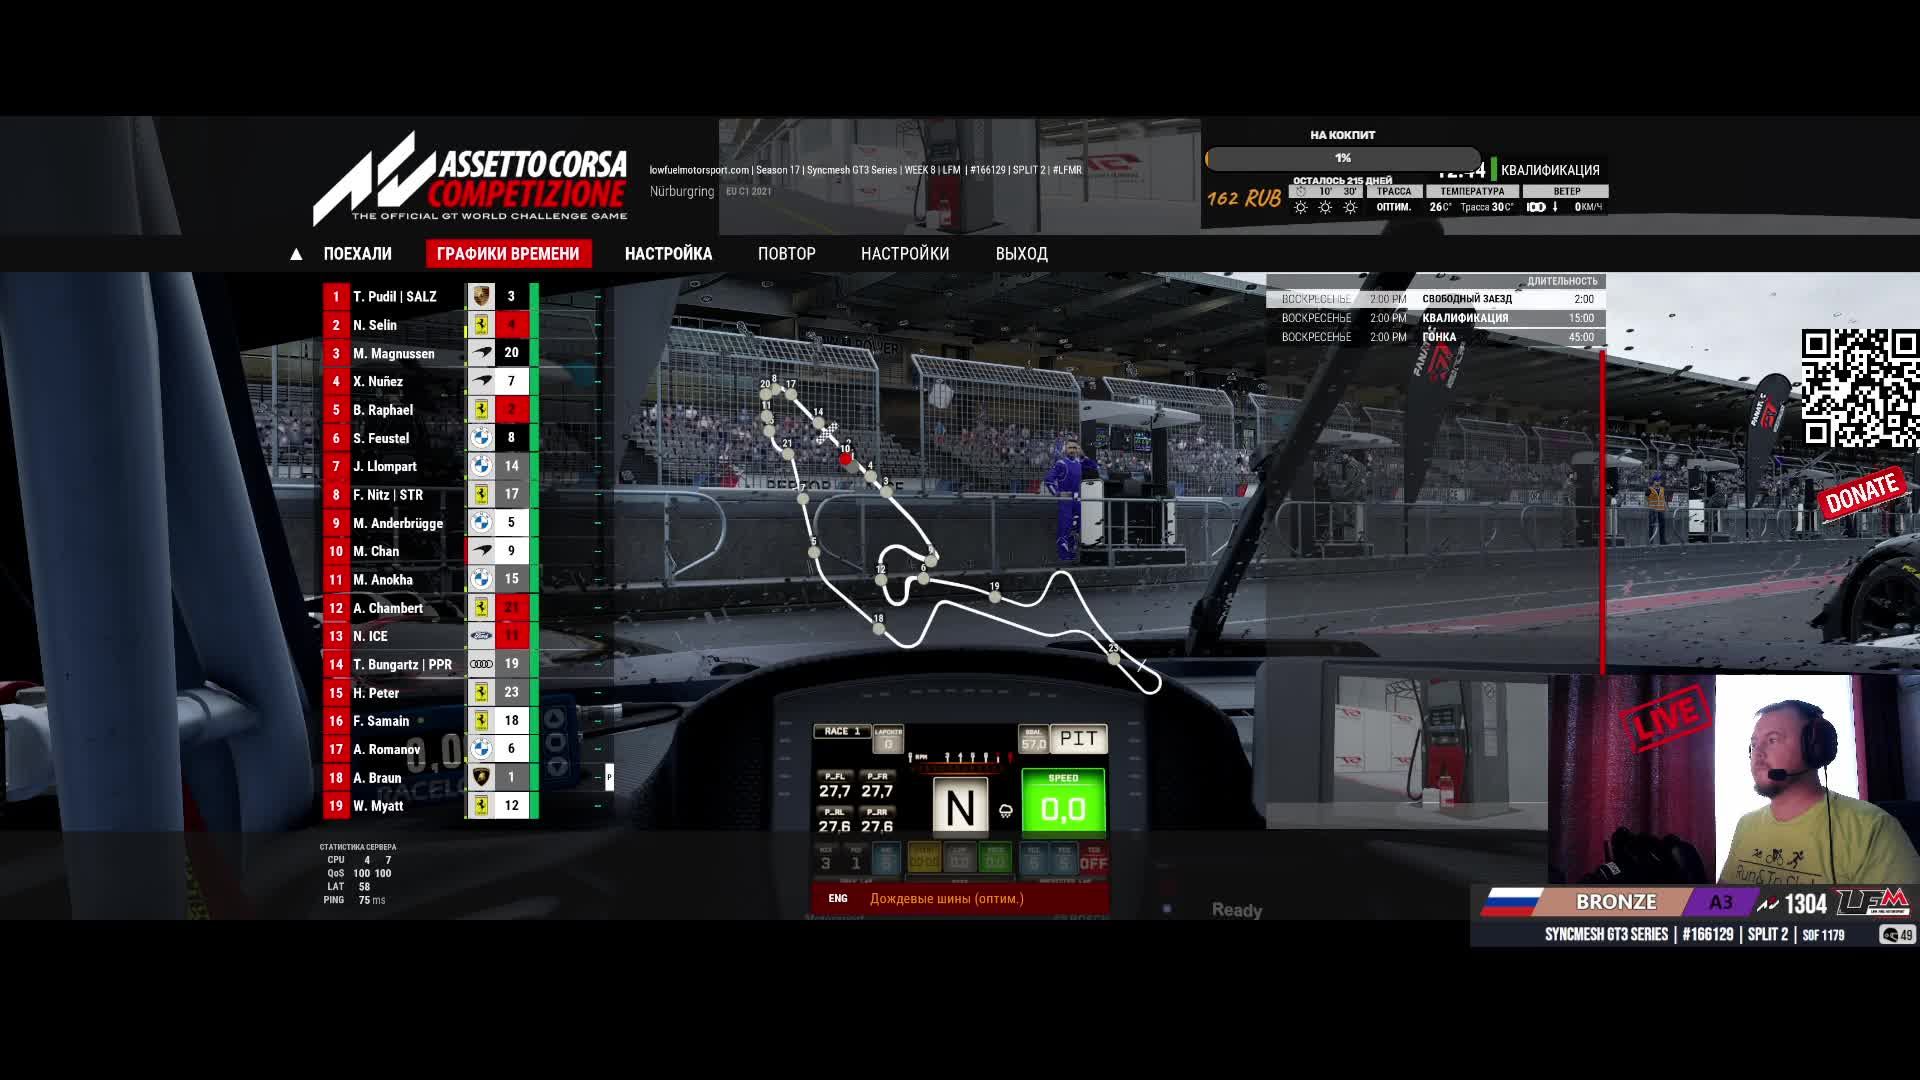Click the McLaren logo next to M. Magnussen

(481, 353)
